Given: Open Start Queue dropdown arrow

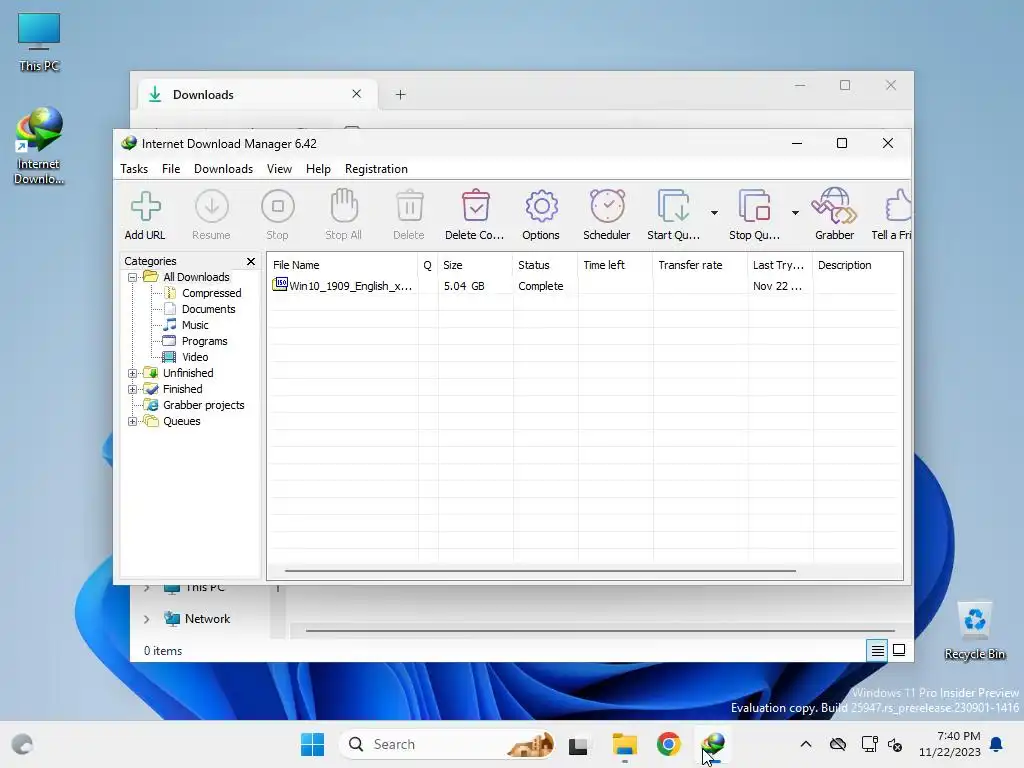Looking at the screenshot, I should click(x=714, y=213).
